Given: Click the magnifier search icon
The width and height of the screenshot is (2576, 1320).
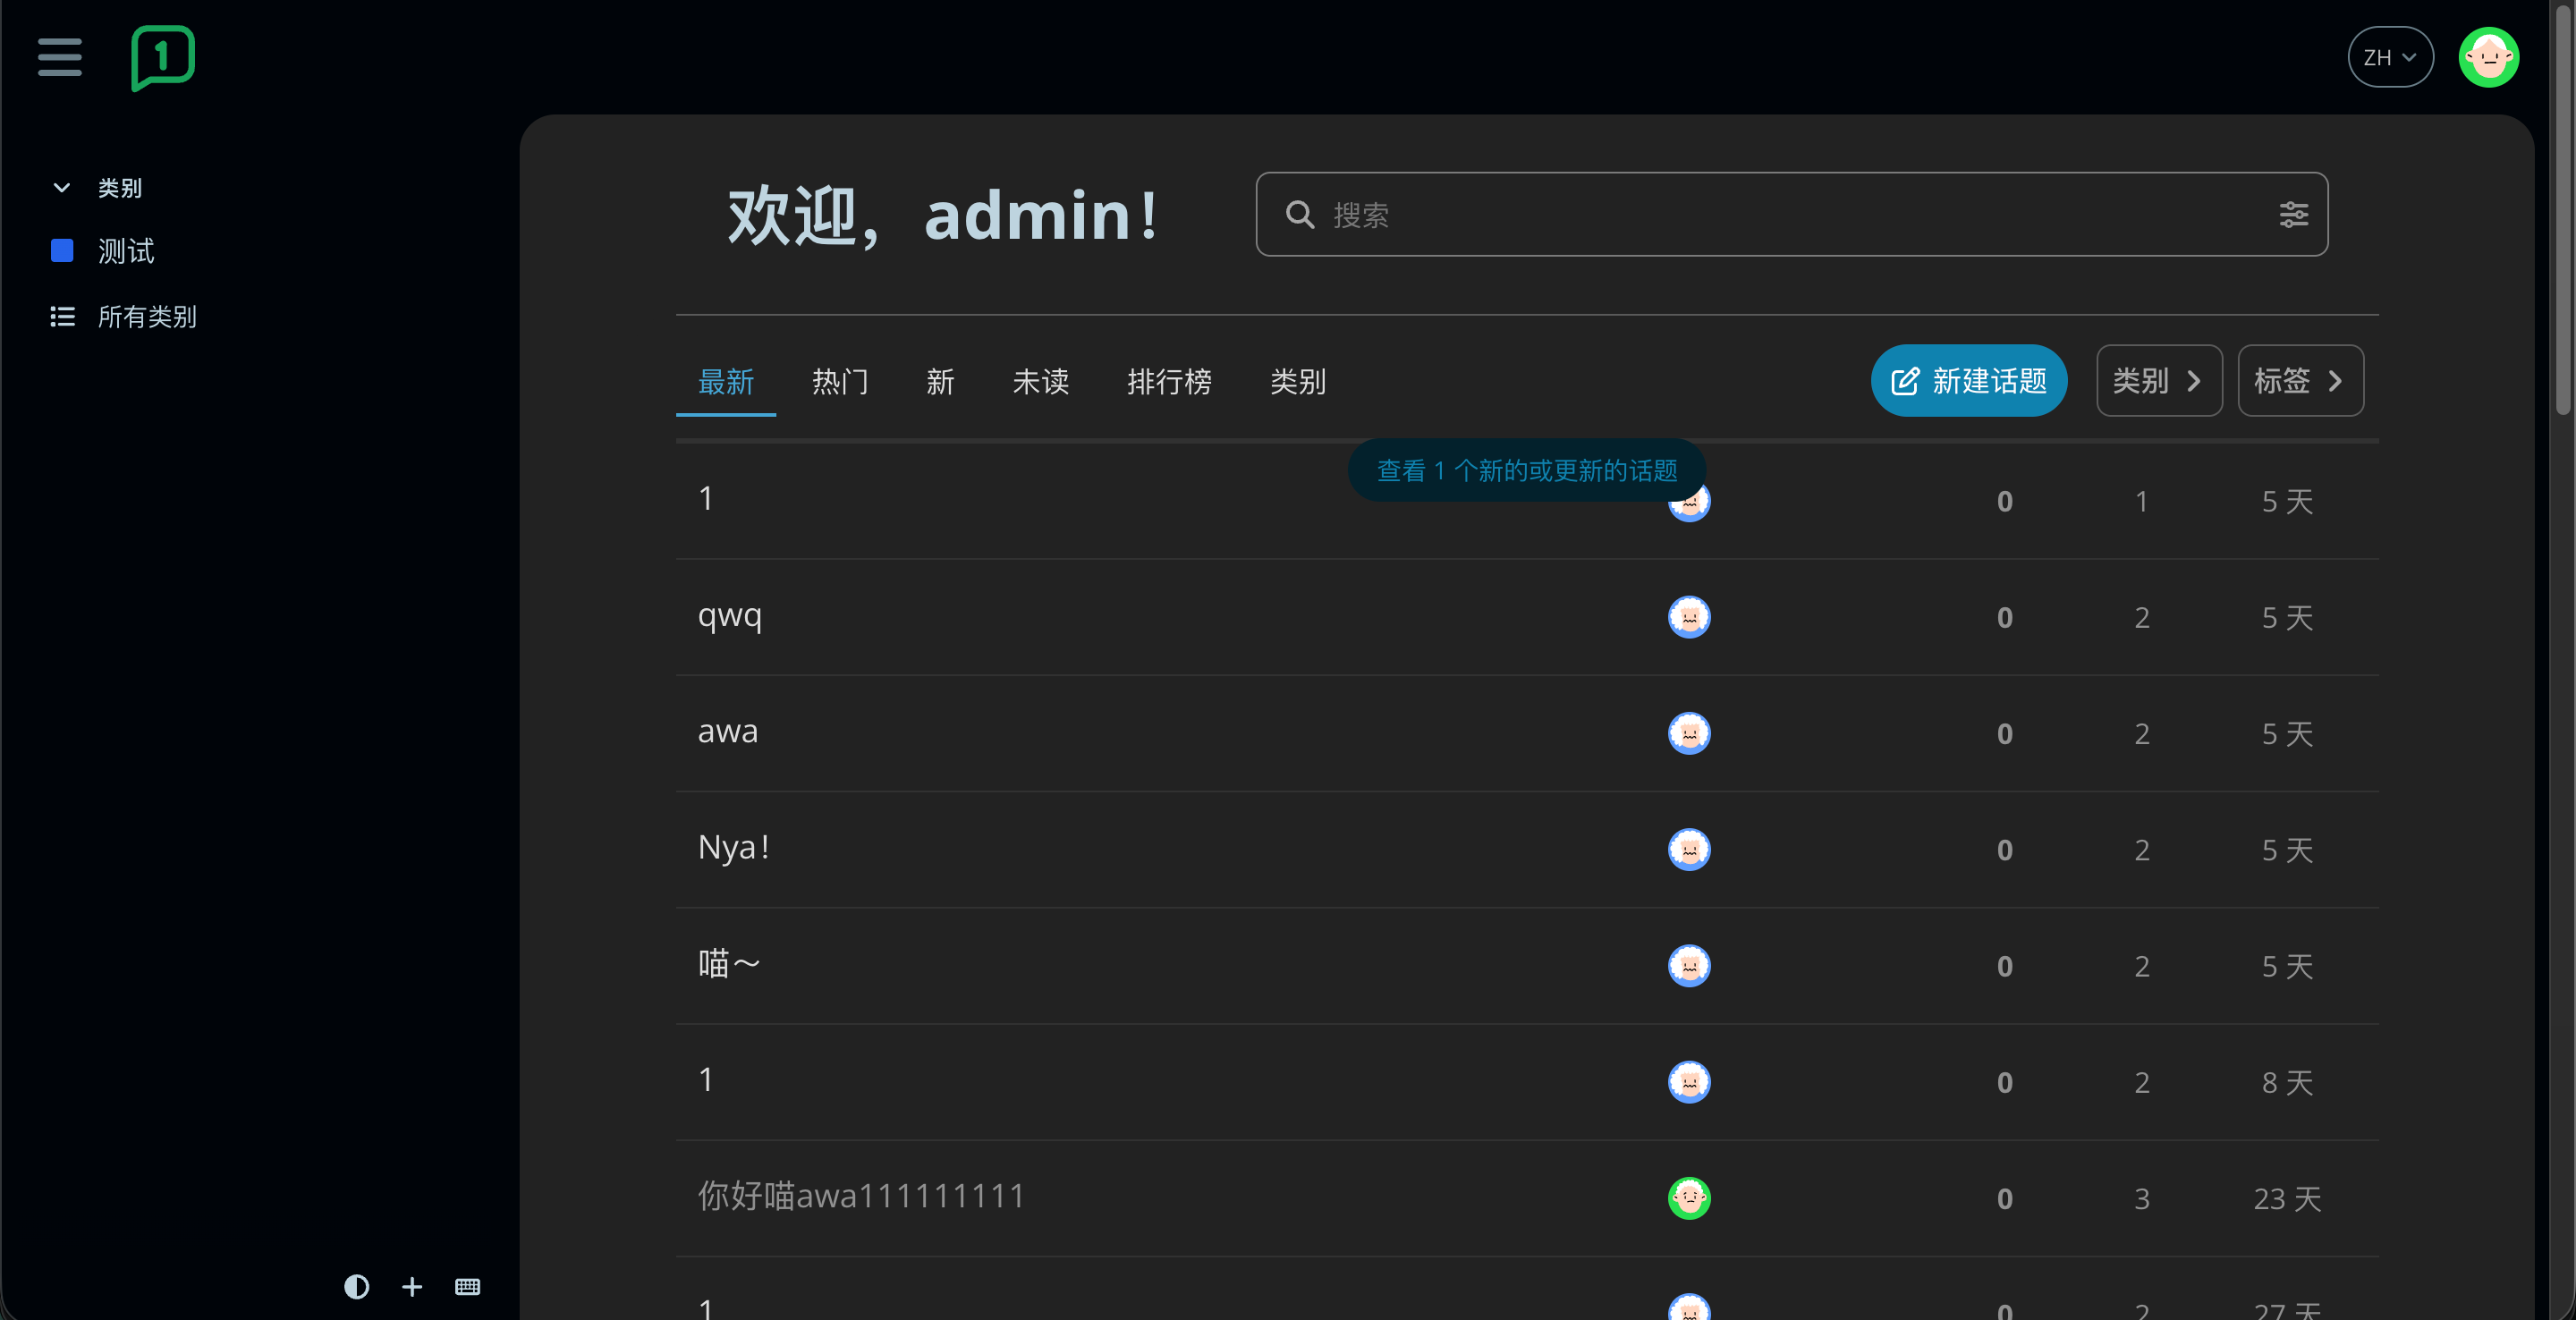Looking at the screenshot, I should point(1299,214).
